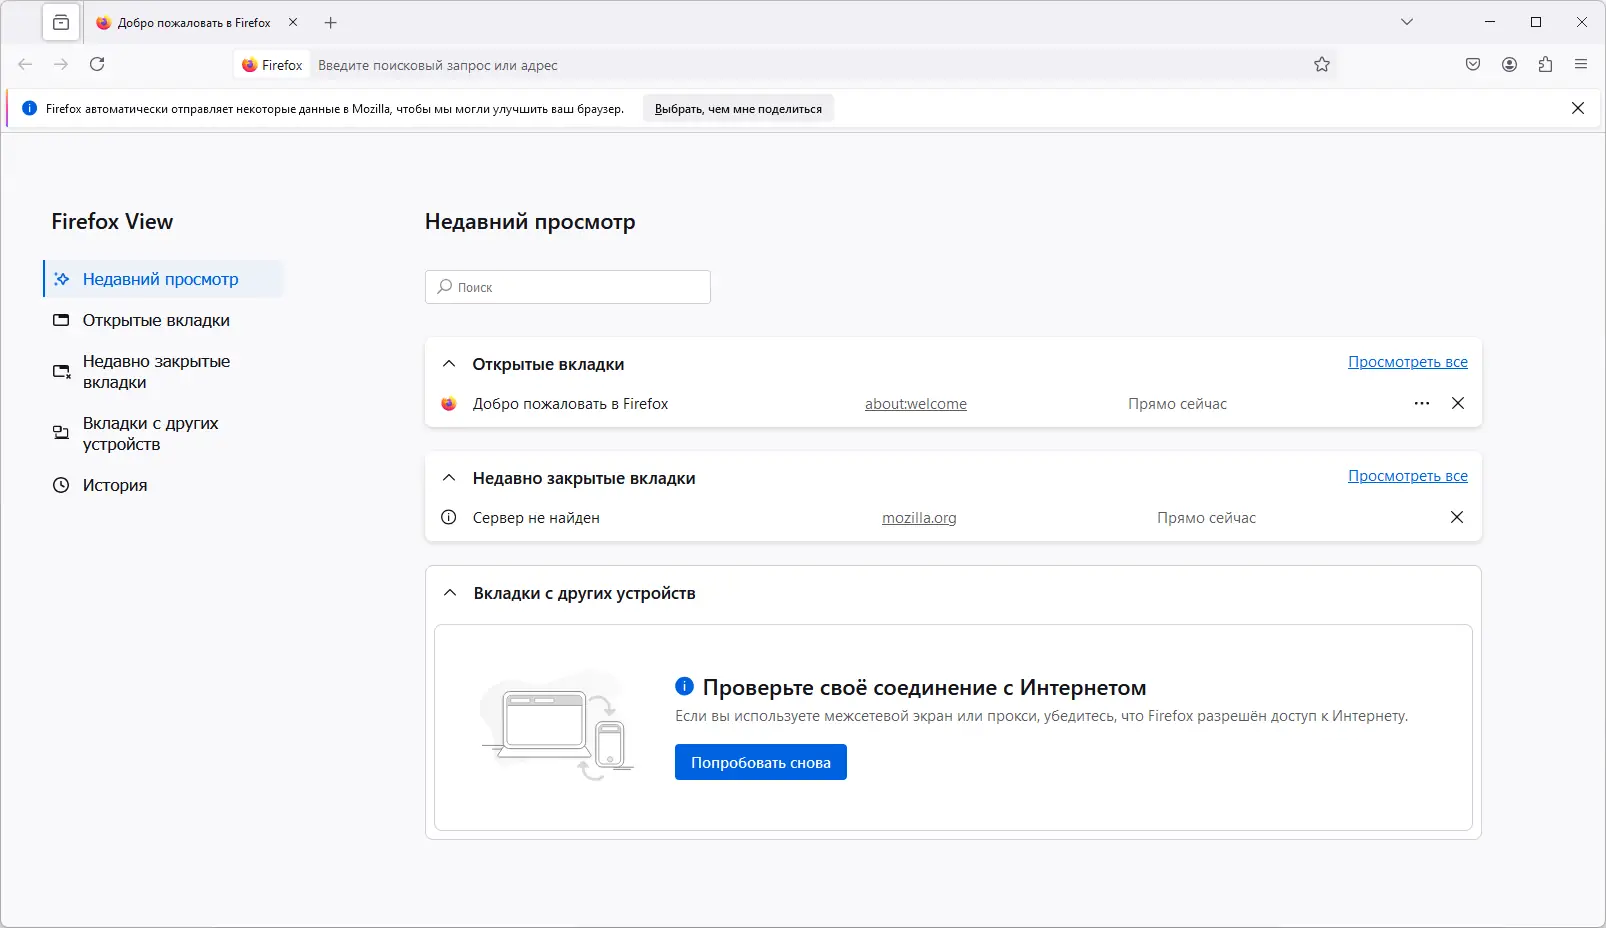This screenshot has width=1606, height=928.
Task: Open the tab list dropdown arrow
Action: click(x=1407, y=21)
